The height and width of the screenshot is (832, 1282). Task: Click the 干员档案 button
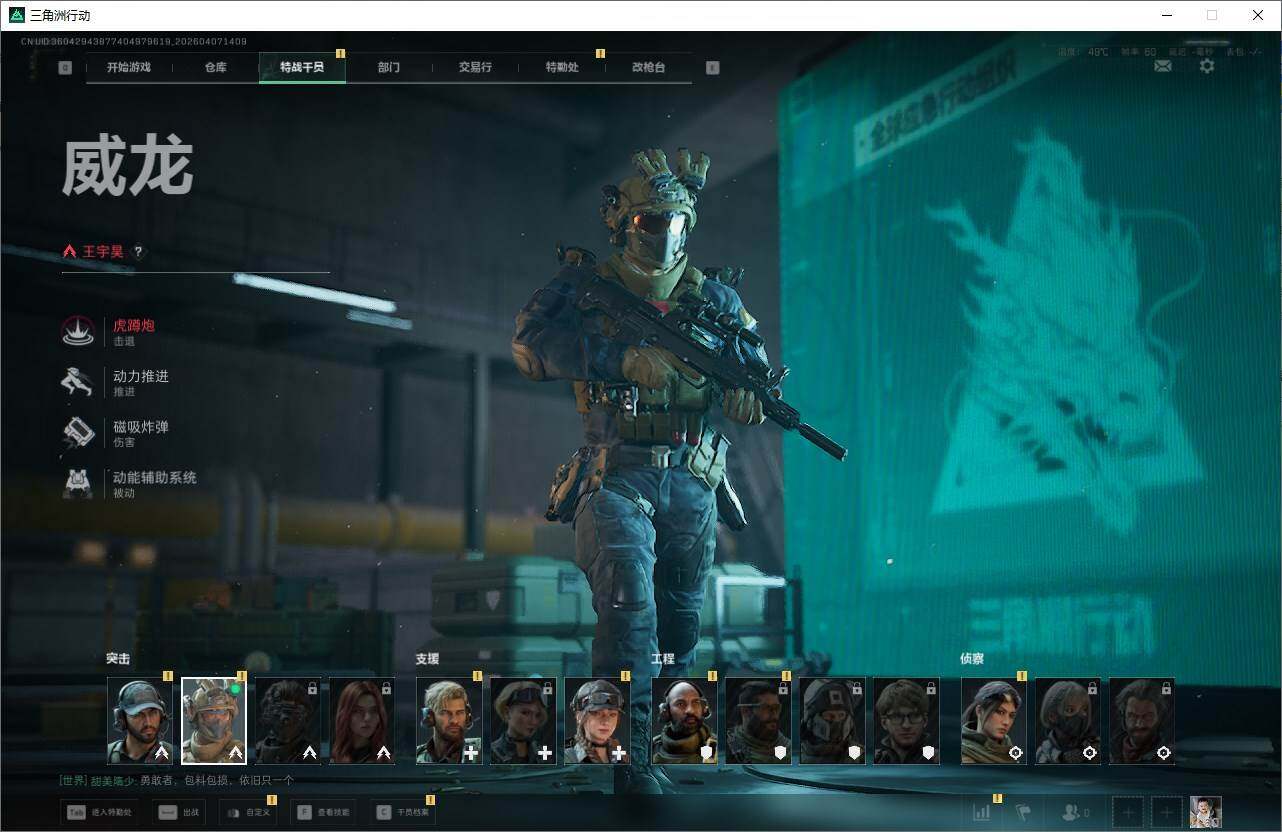tap(402, 813)
